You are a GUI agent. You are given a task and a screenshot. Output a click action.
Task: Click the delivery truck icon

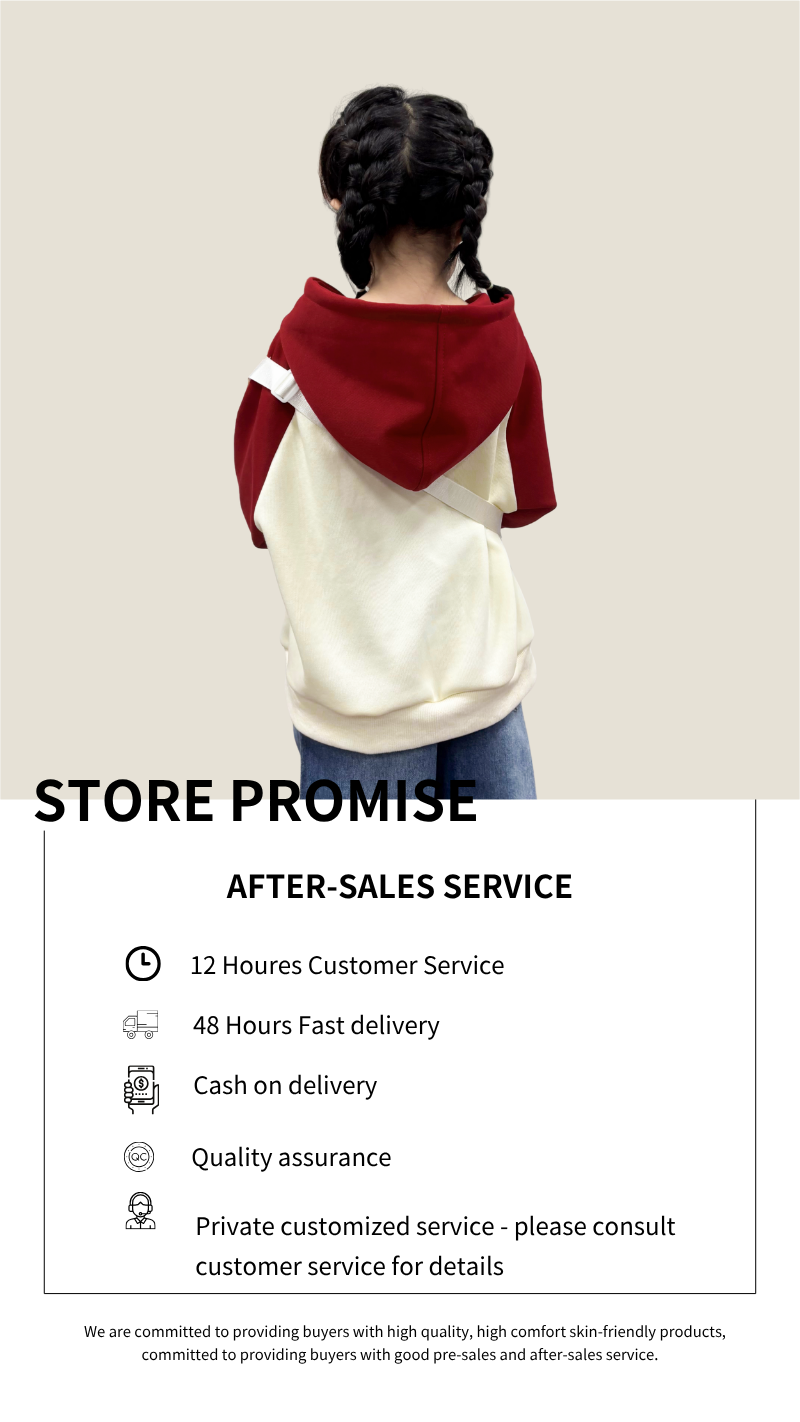click(x=140, y=1024)
